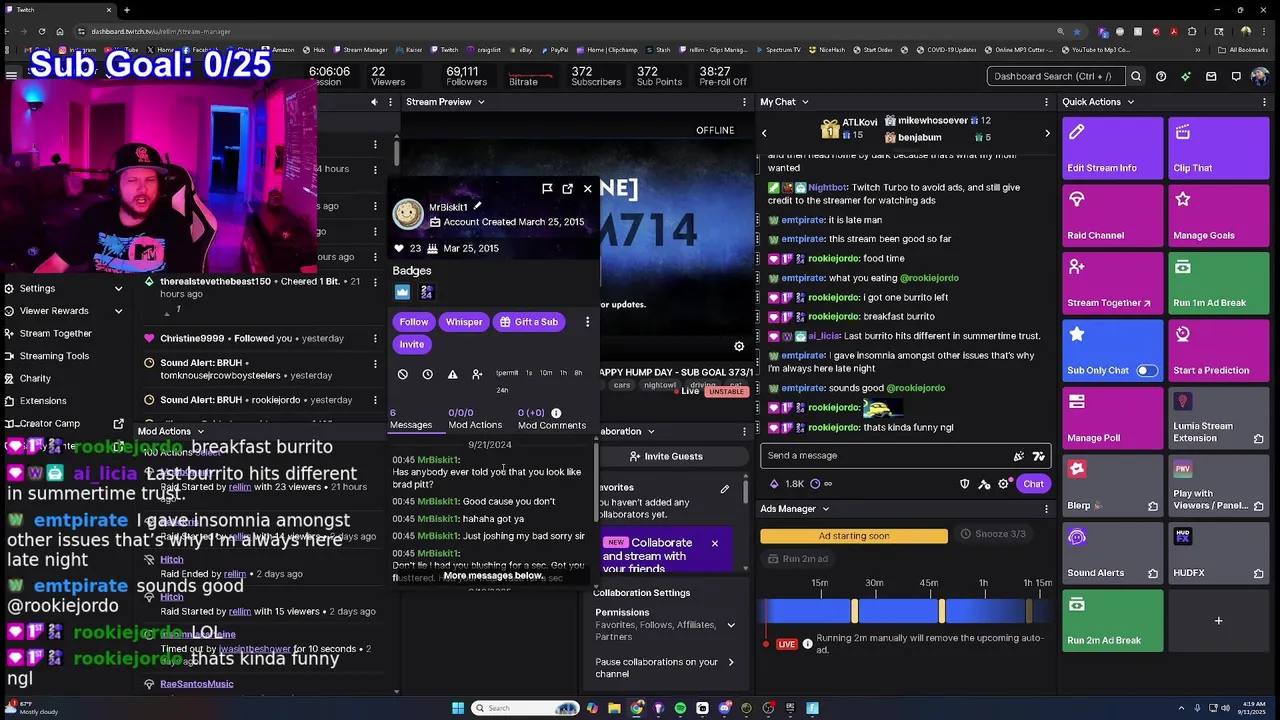Click the purple Chat send button
This screenshot has width=1280, height=720.
click(1033, 484)
